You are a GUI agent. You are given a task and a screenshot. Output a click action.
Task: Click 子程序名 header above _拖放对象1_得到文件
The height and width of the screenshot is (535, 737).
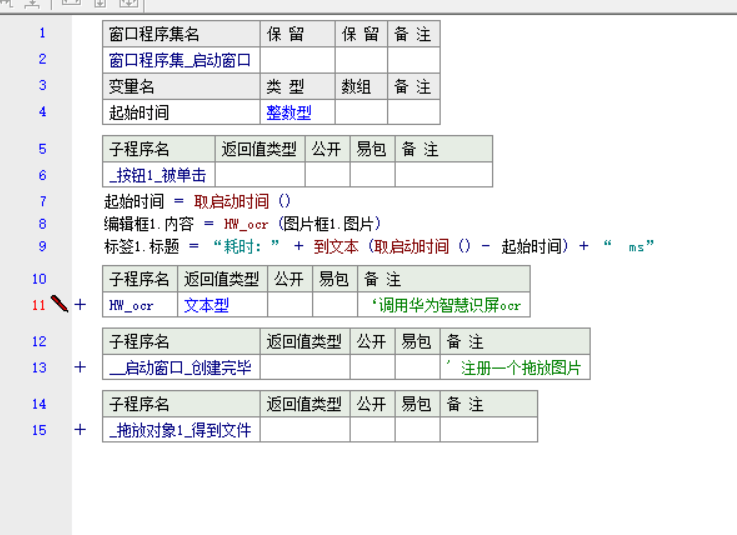pyautogui.click(x=181, y=404)
